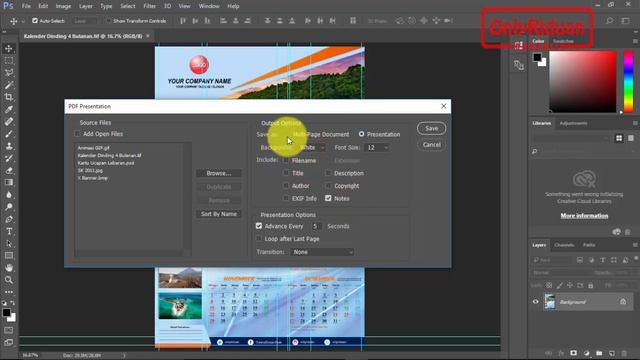
Task: Uncheck the Advance Every checkbox
Action: click(259, 226)
